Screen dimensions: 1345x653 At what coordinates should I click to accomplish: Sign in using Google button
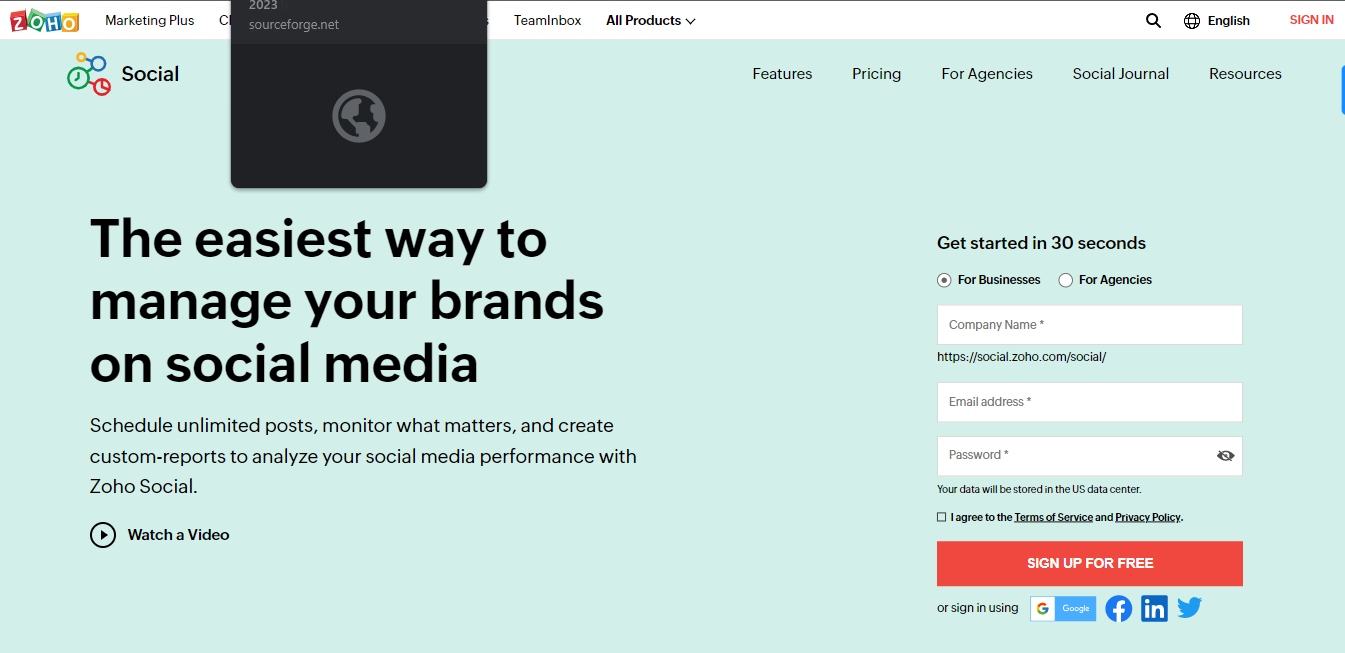click(1063, 608)
